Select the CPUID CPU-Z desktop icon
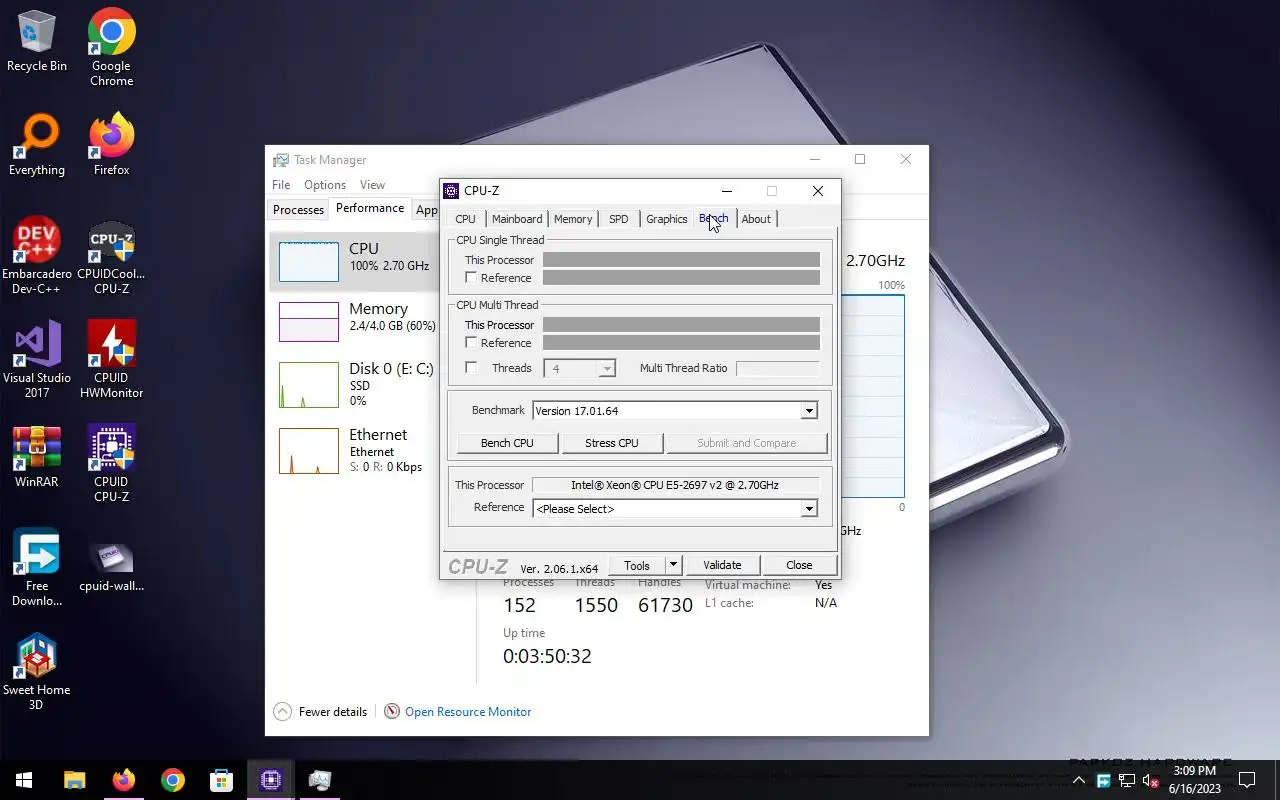This screenshot has width=1280, height=800. (x=111, y=464)
